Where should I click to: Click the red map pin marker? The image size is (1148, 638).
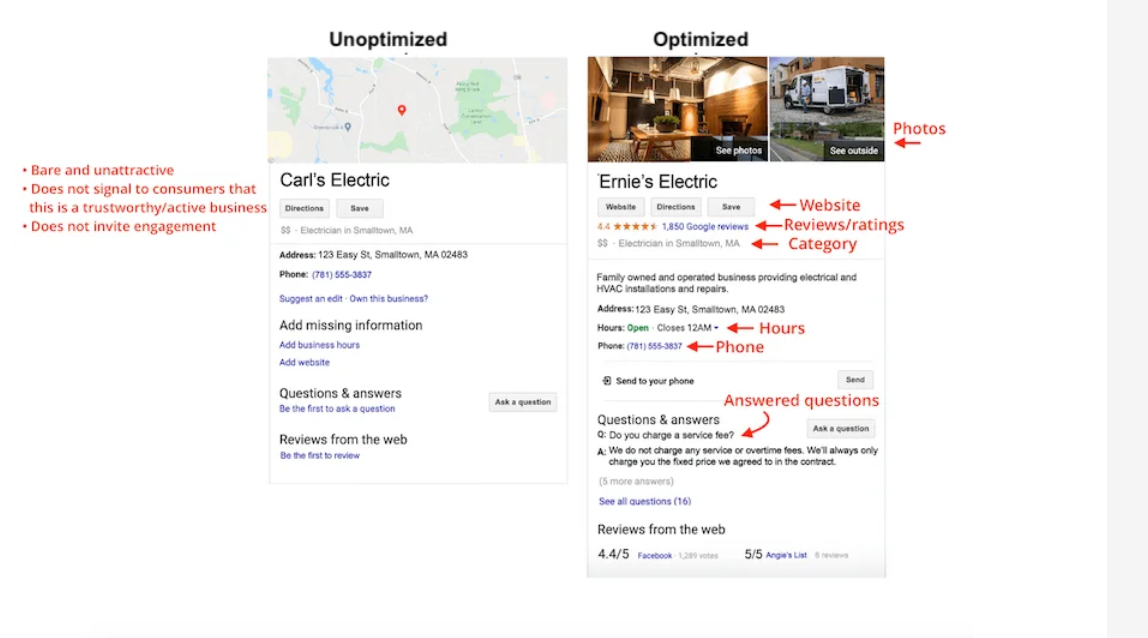(401, 110)
